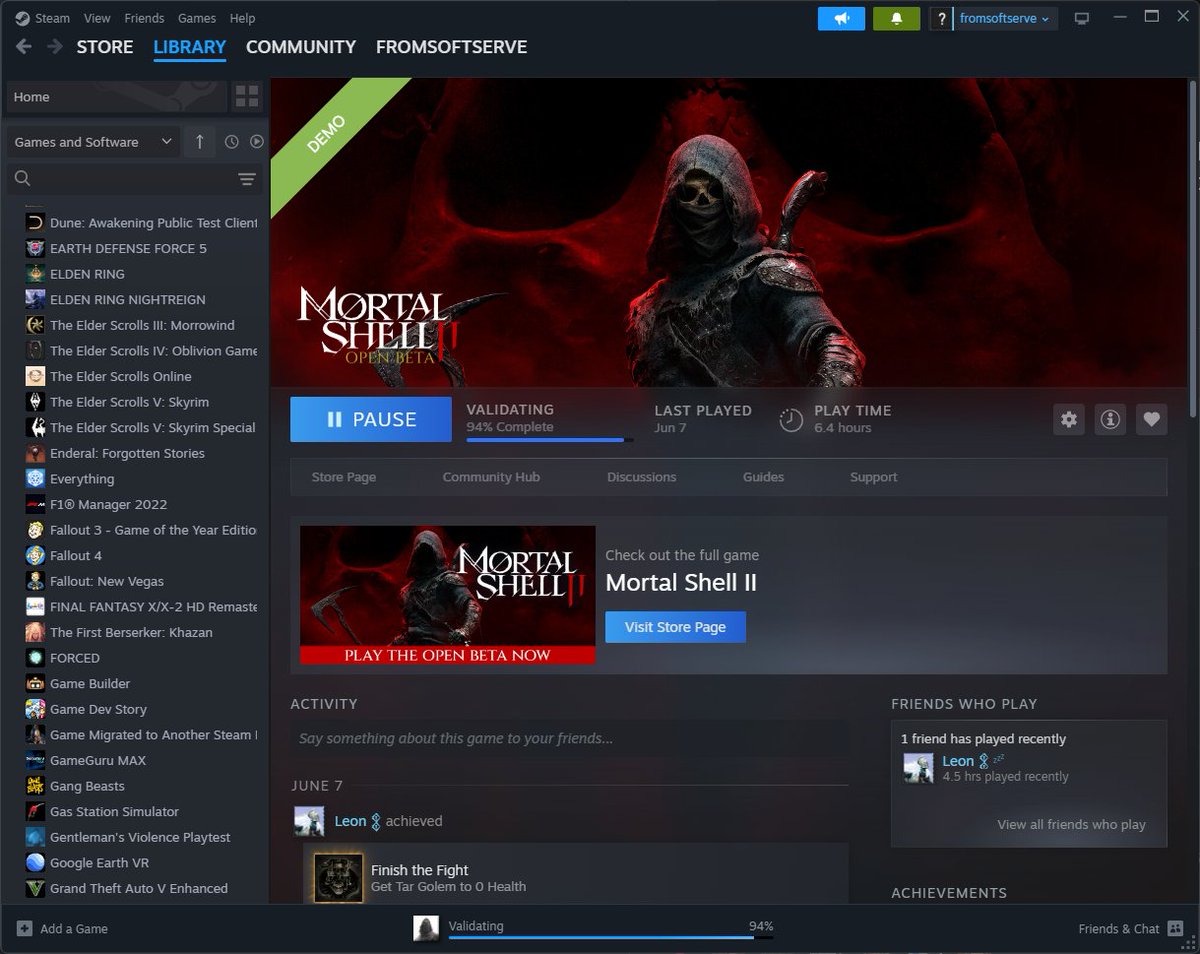Open game settings gear icon
Viewport: 1200px width, 954px height.
point(1069,419)
